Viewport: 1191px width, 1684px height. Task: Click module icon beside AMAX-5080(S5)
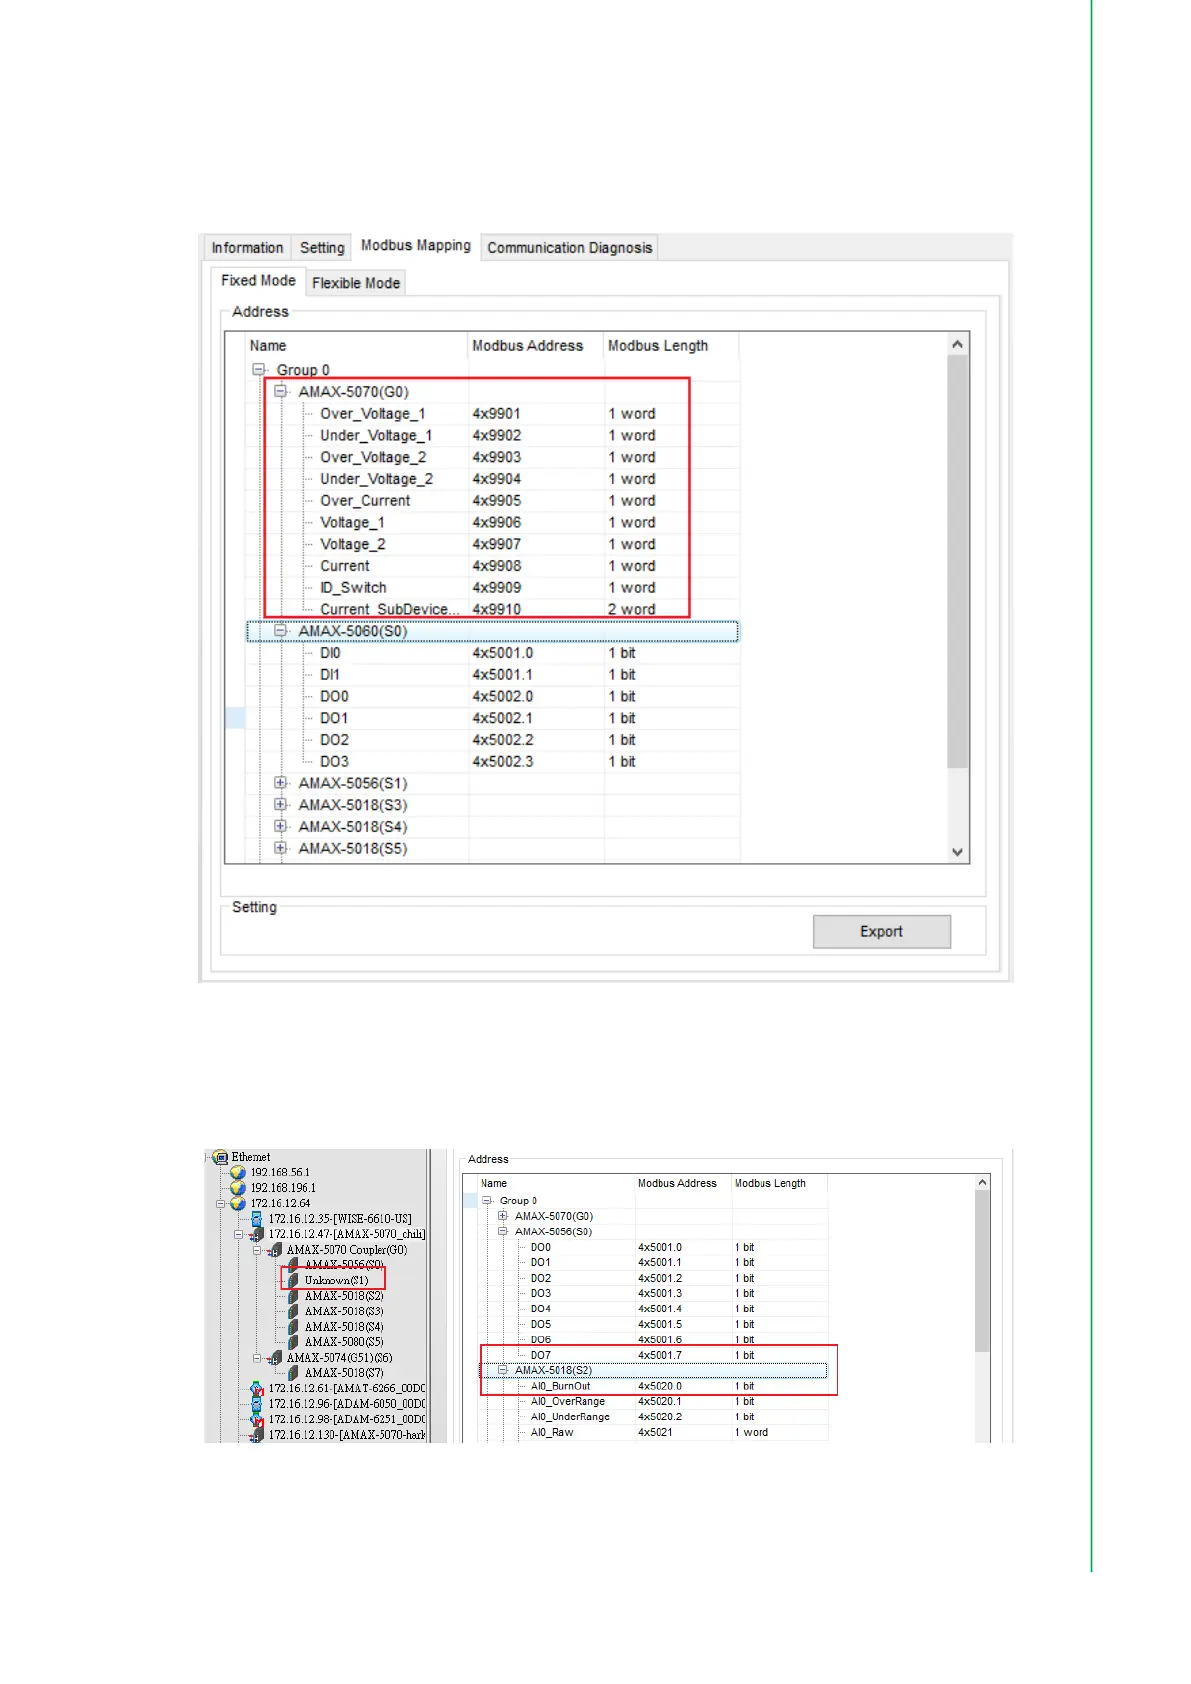[x=293, y=1342]
